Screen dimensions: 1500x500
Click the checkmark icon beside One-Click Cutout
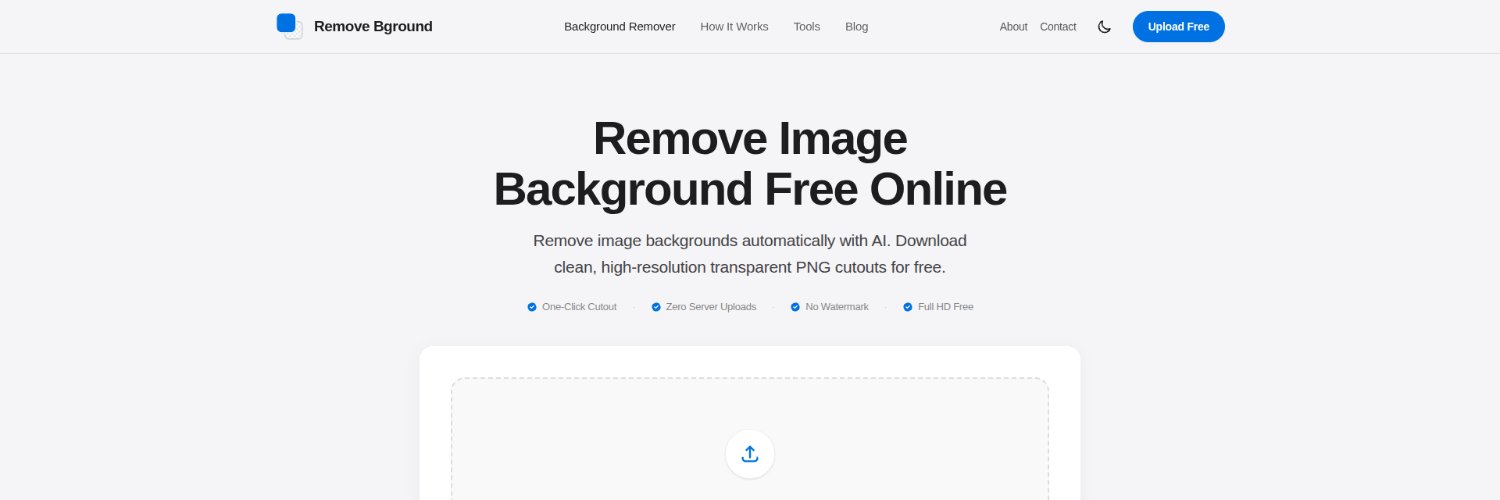[532, 307]
